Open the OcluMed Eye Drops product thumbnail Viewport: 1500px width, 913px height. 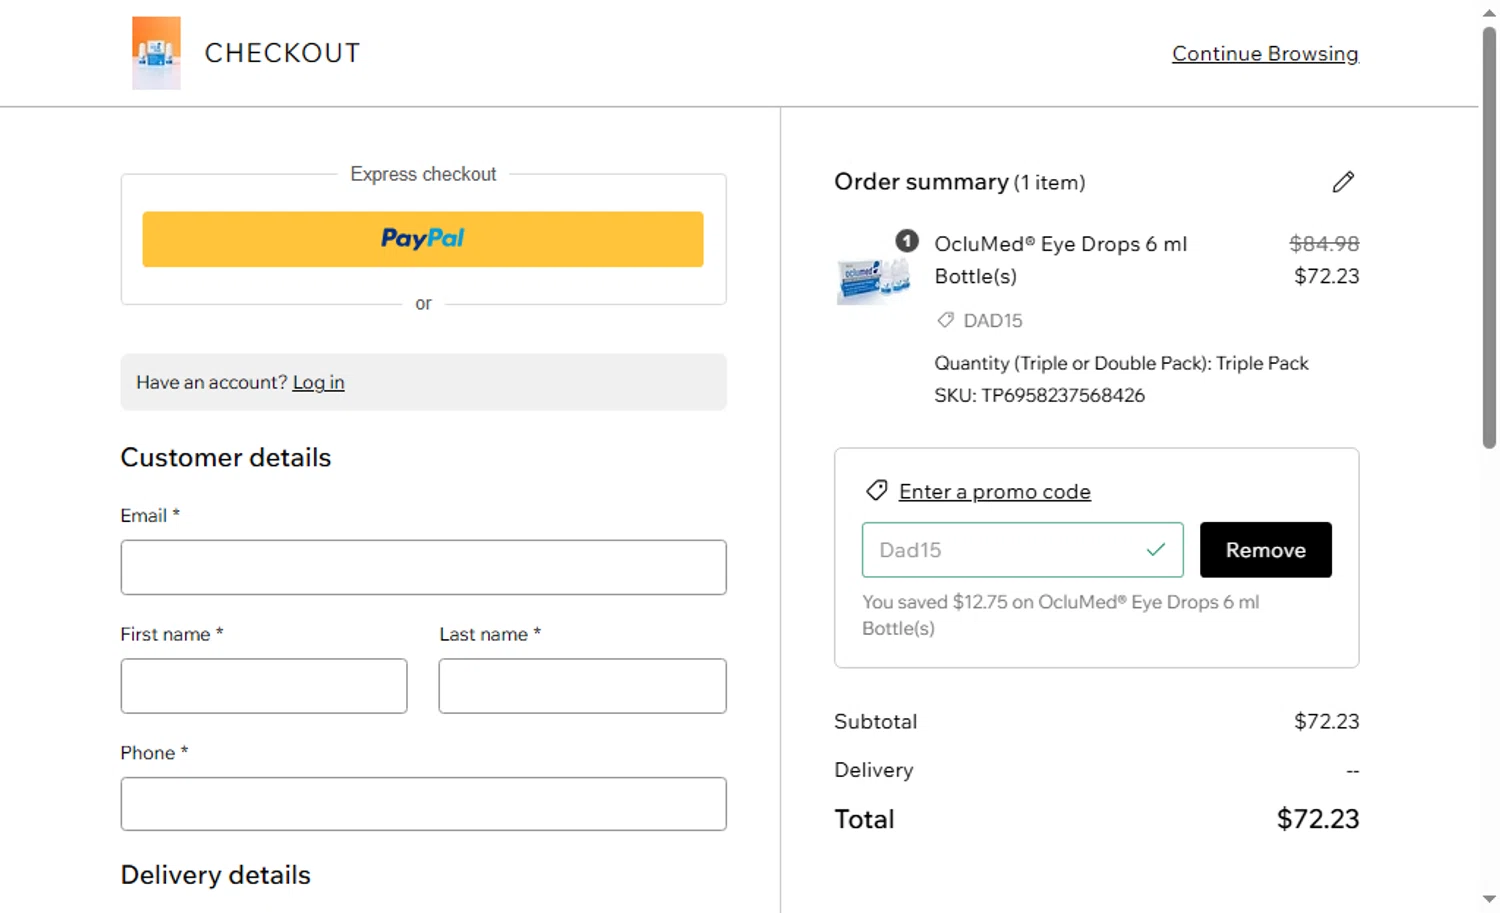(x=874, y=281)
